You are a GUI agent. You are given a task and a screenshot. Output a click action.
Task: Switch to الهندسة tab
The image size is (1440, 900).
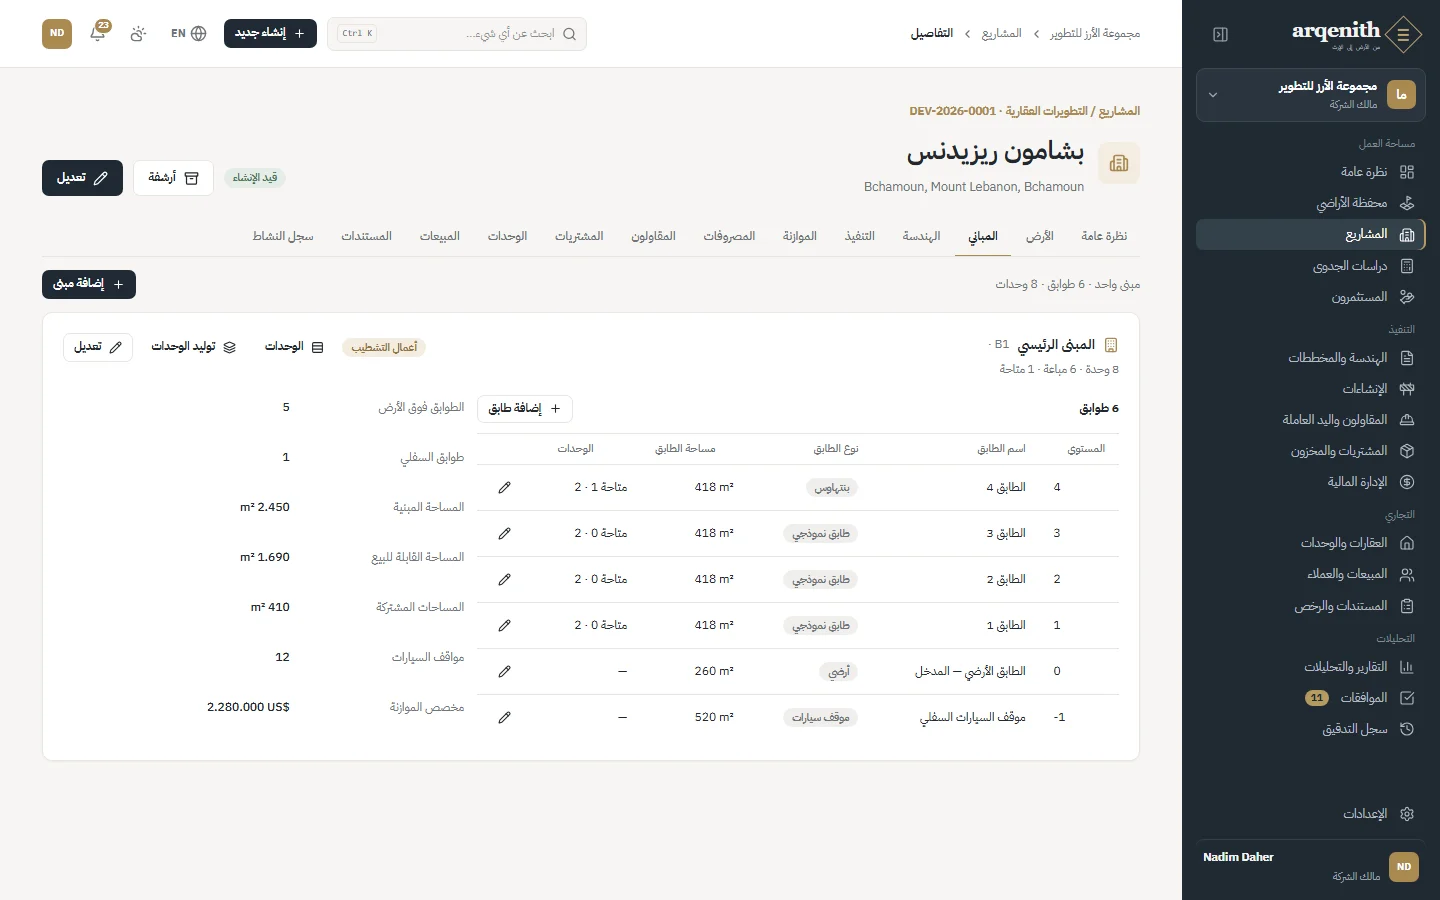click(x=922, y=237)
